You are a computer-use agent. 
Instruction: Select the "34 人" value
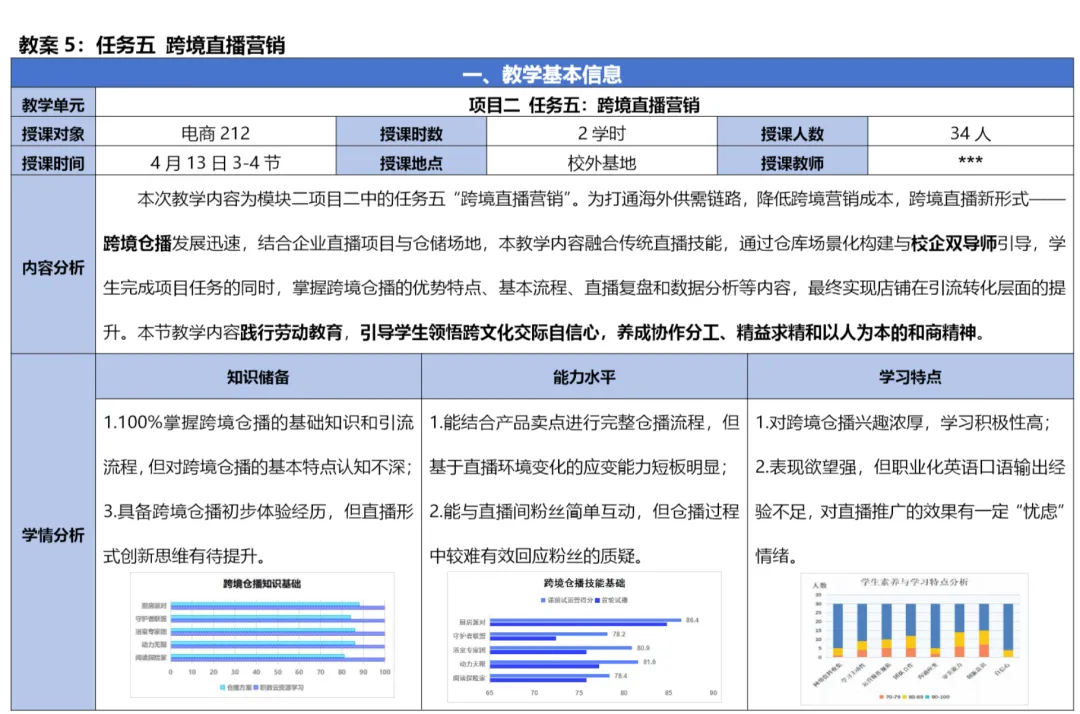click(970, 134)
